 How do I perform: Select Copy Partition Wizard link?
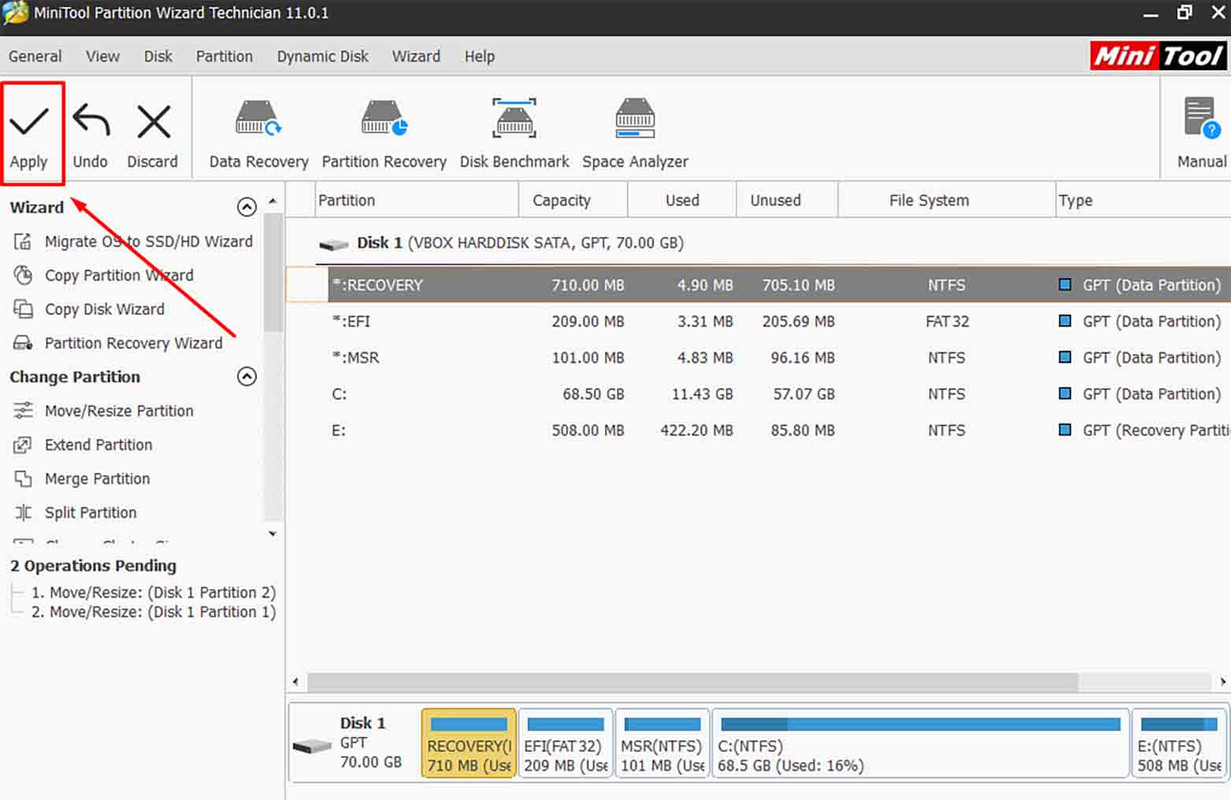tap(119, 275)
